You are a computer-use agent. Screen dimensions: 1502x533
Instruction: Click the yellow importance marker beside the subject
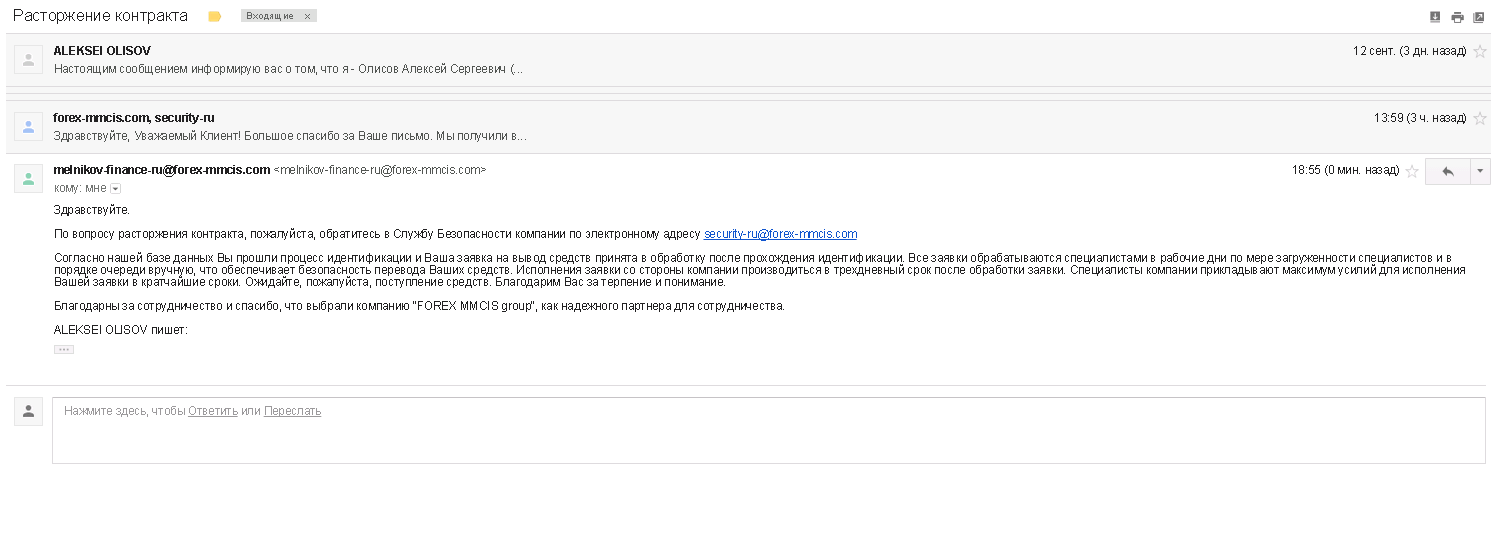pyautogui.click(x=214, y=17)
